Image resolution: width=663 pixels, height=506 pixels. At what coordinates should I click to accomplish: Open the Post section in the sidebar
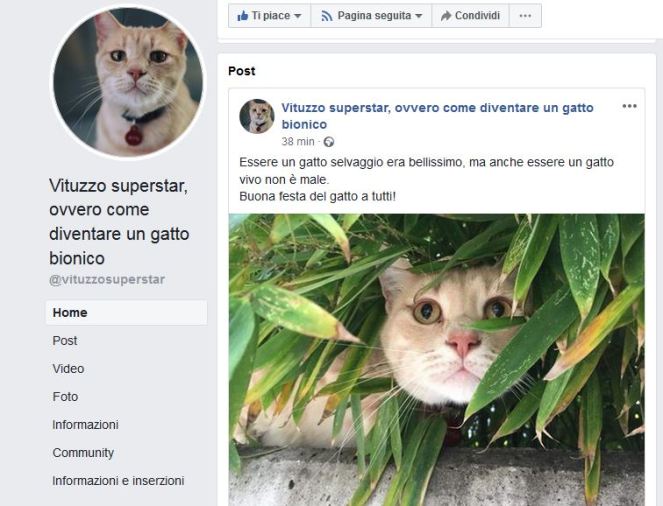(x=65, y=341)
